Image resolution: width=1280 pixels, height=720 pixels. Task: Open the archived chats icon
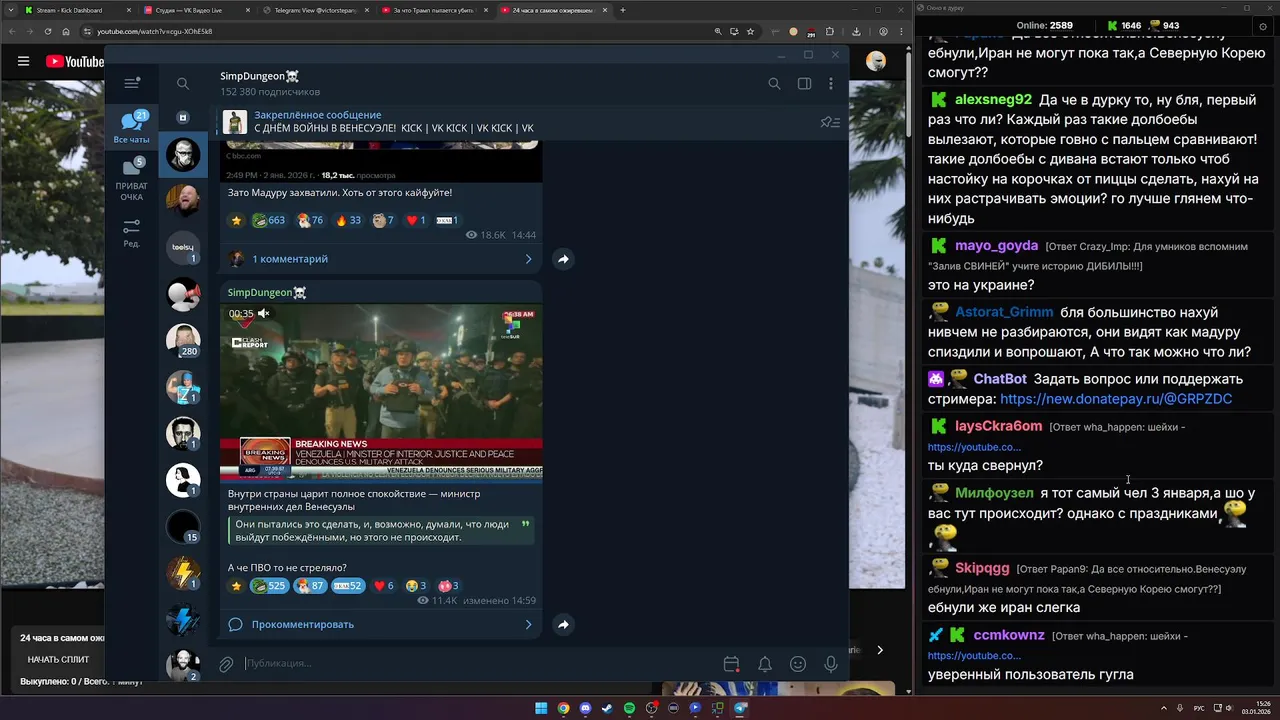coord(182,117)
